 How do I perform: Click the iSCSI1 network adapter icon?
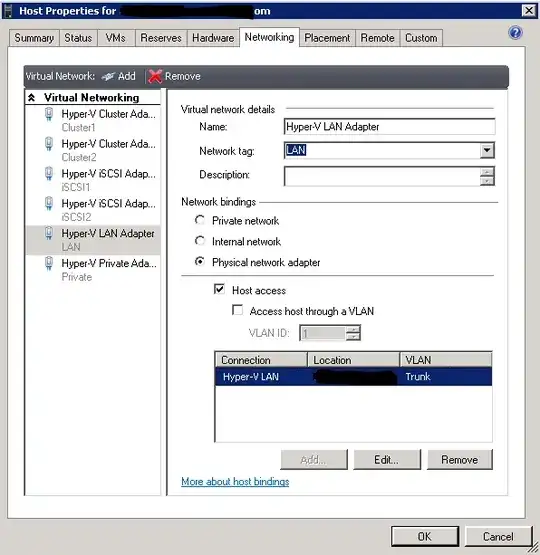(x=49, y=174)
